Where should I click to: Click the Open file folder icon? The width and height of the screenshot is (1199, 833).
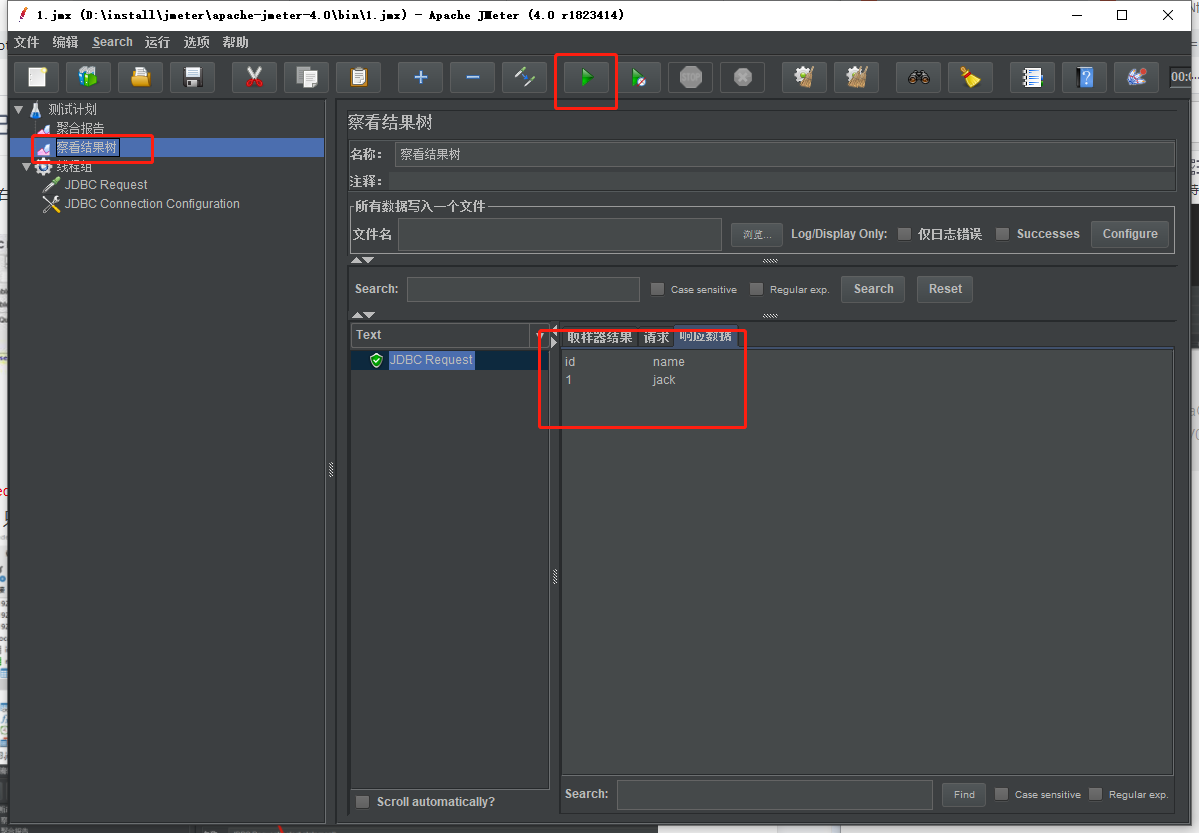point(141,77)
